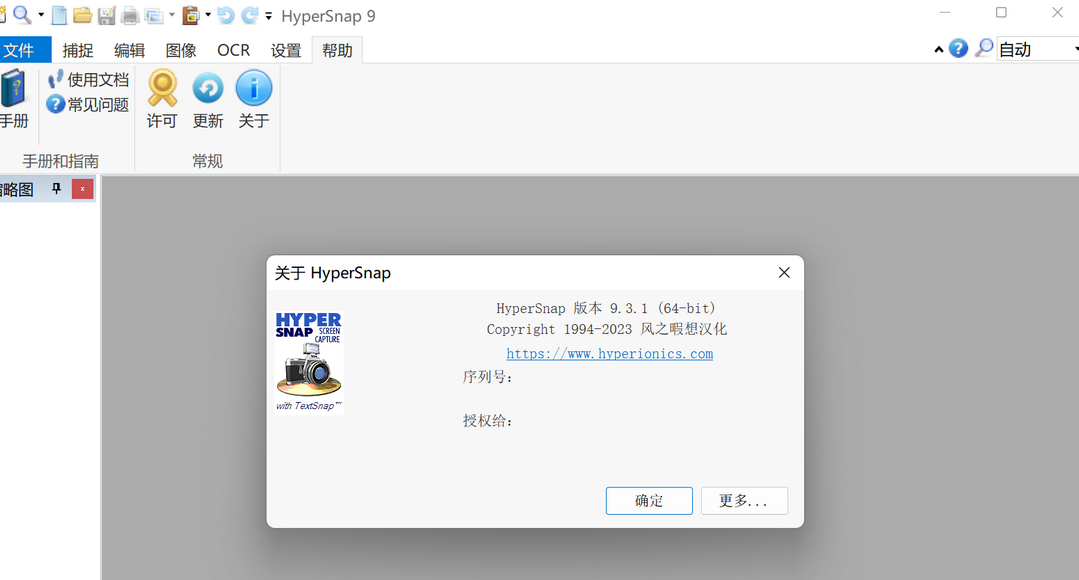Click the 授权给 label in About dialog
This screenshot has height=580, width=1079.
(x=487, y=421)
